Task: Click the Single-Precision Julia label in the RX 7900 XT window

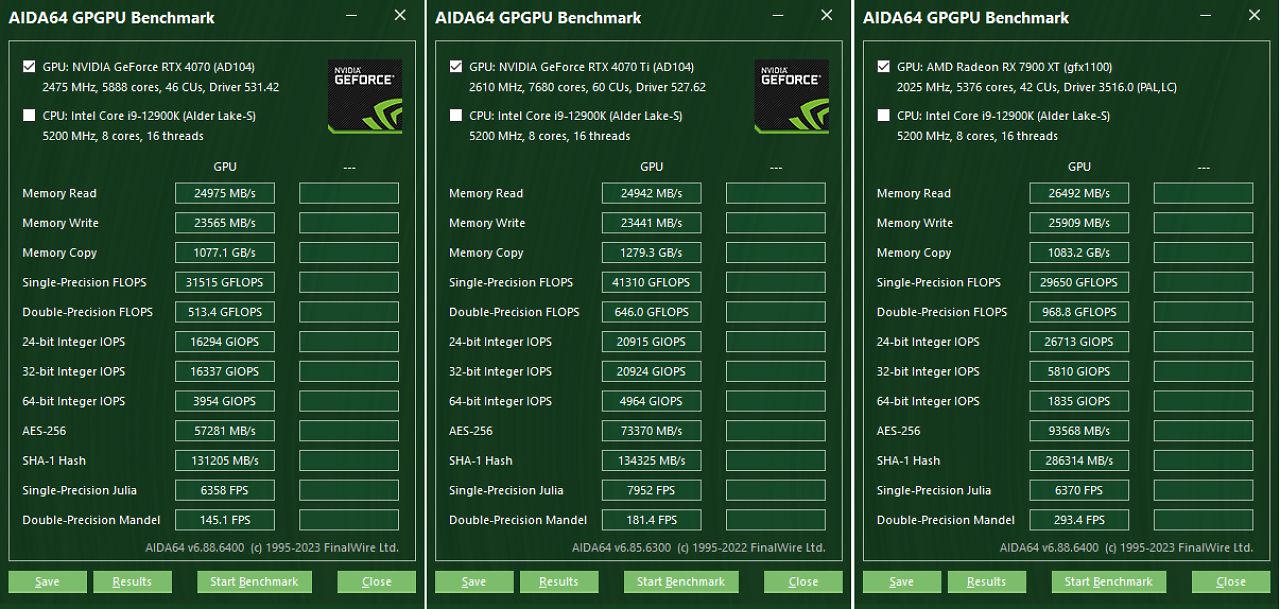Action: click(934, 490)
